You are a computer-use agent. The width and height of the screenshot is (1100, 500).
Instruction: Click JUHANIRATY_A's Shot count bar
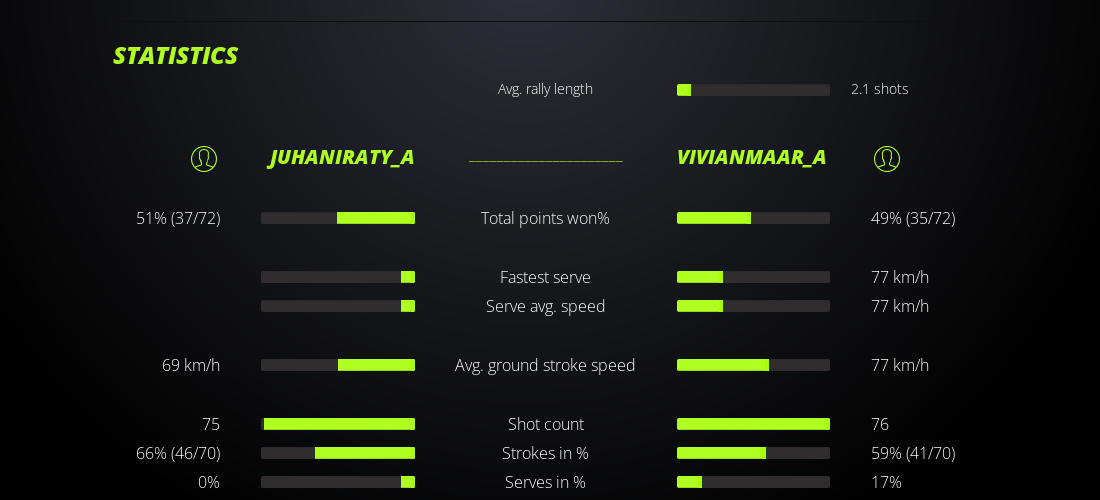pyautogui.click(x=338, y=424)
